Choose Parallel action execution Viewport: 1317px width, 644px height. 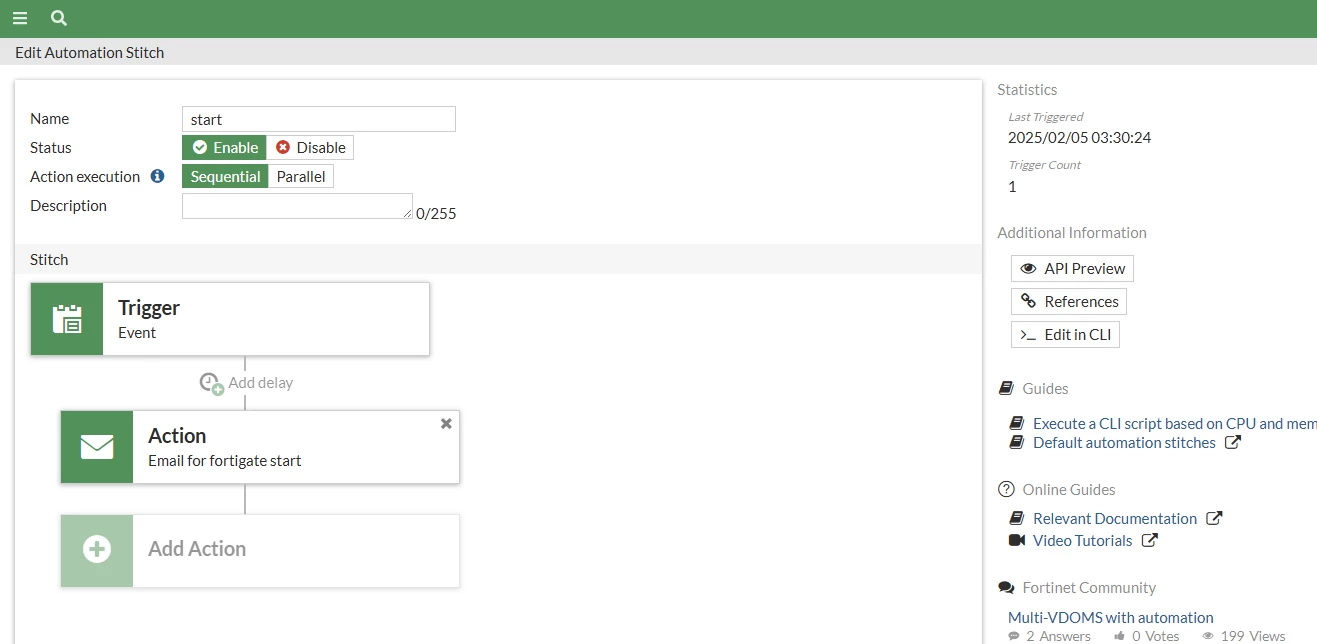pyautogui.click(x=301, y=176)
